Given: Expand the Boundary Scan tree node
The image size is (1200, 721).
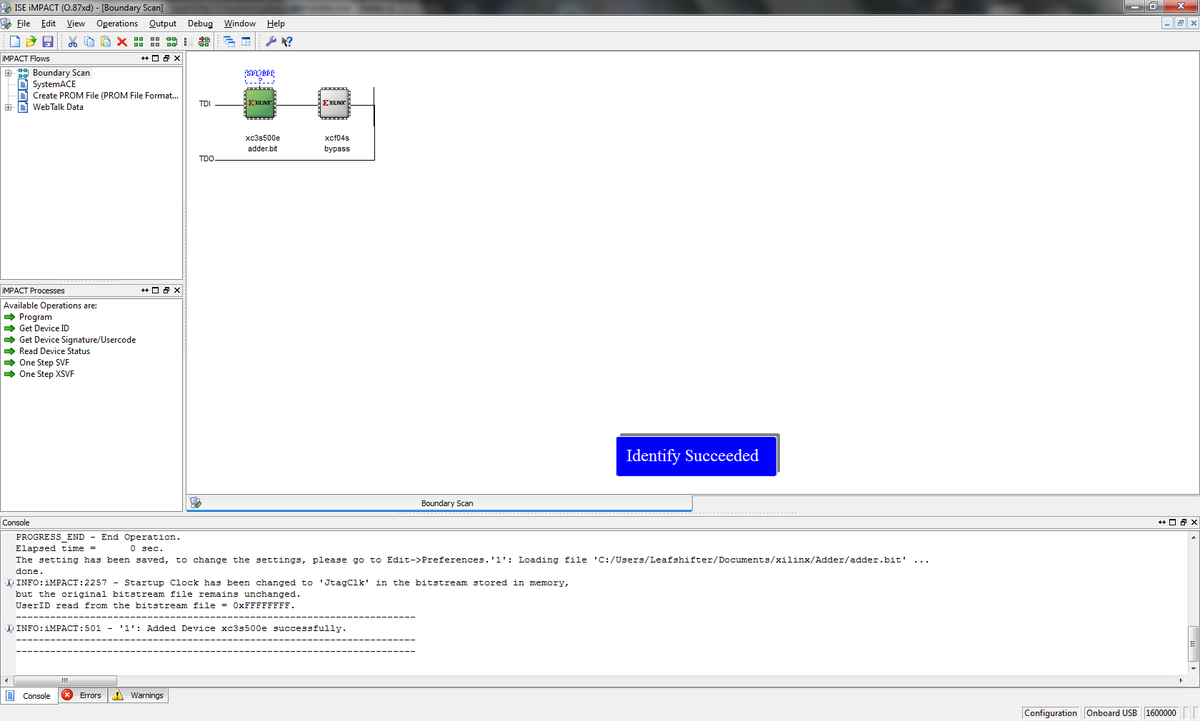Looking at the screenshot, I should (x=8, y=73).
